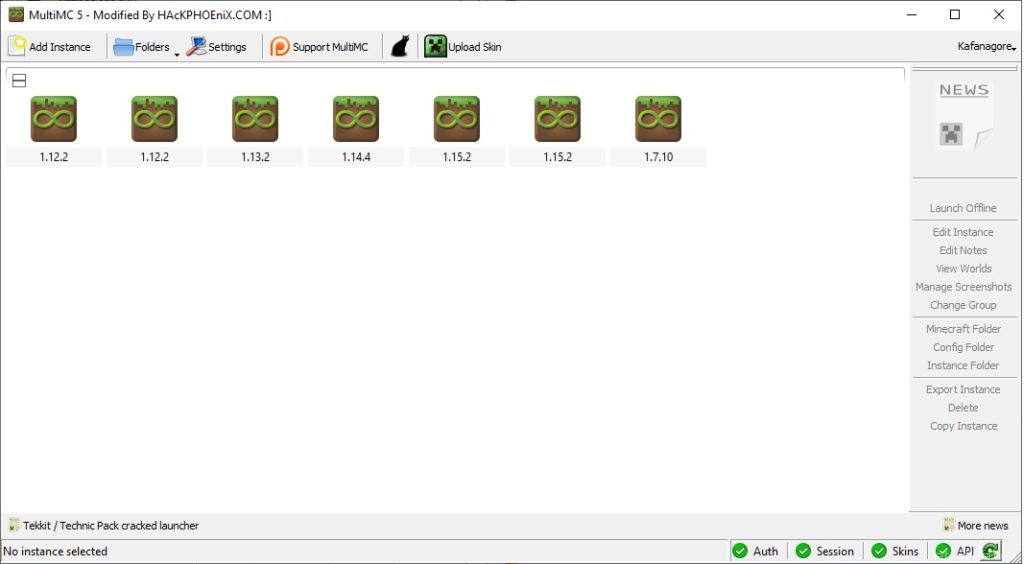Click the API status indicator
Viewport: 1024px width, 564px height.
[955, 552]
